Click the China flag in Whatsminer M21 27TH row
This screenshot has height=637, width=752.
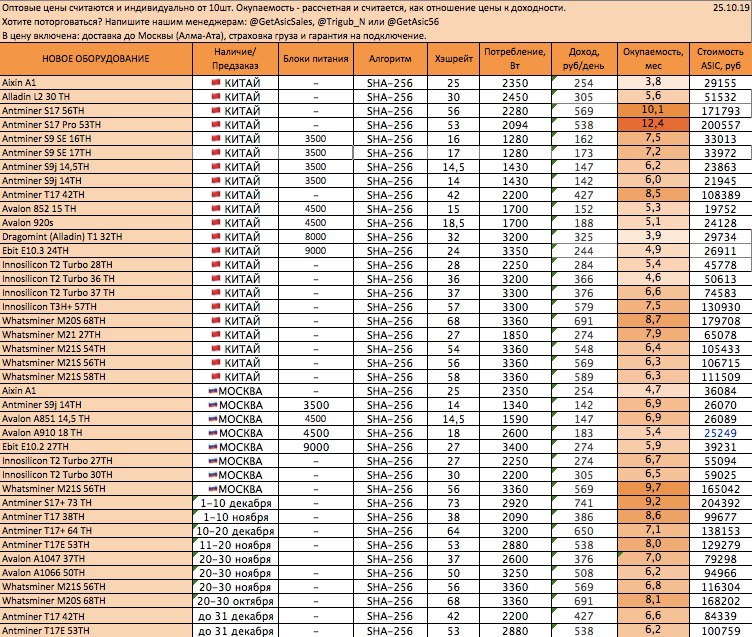tap(216, 334)
